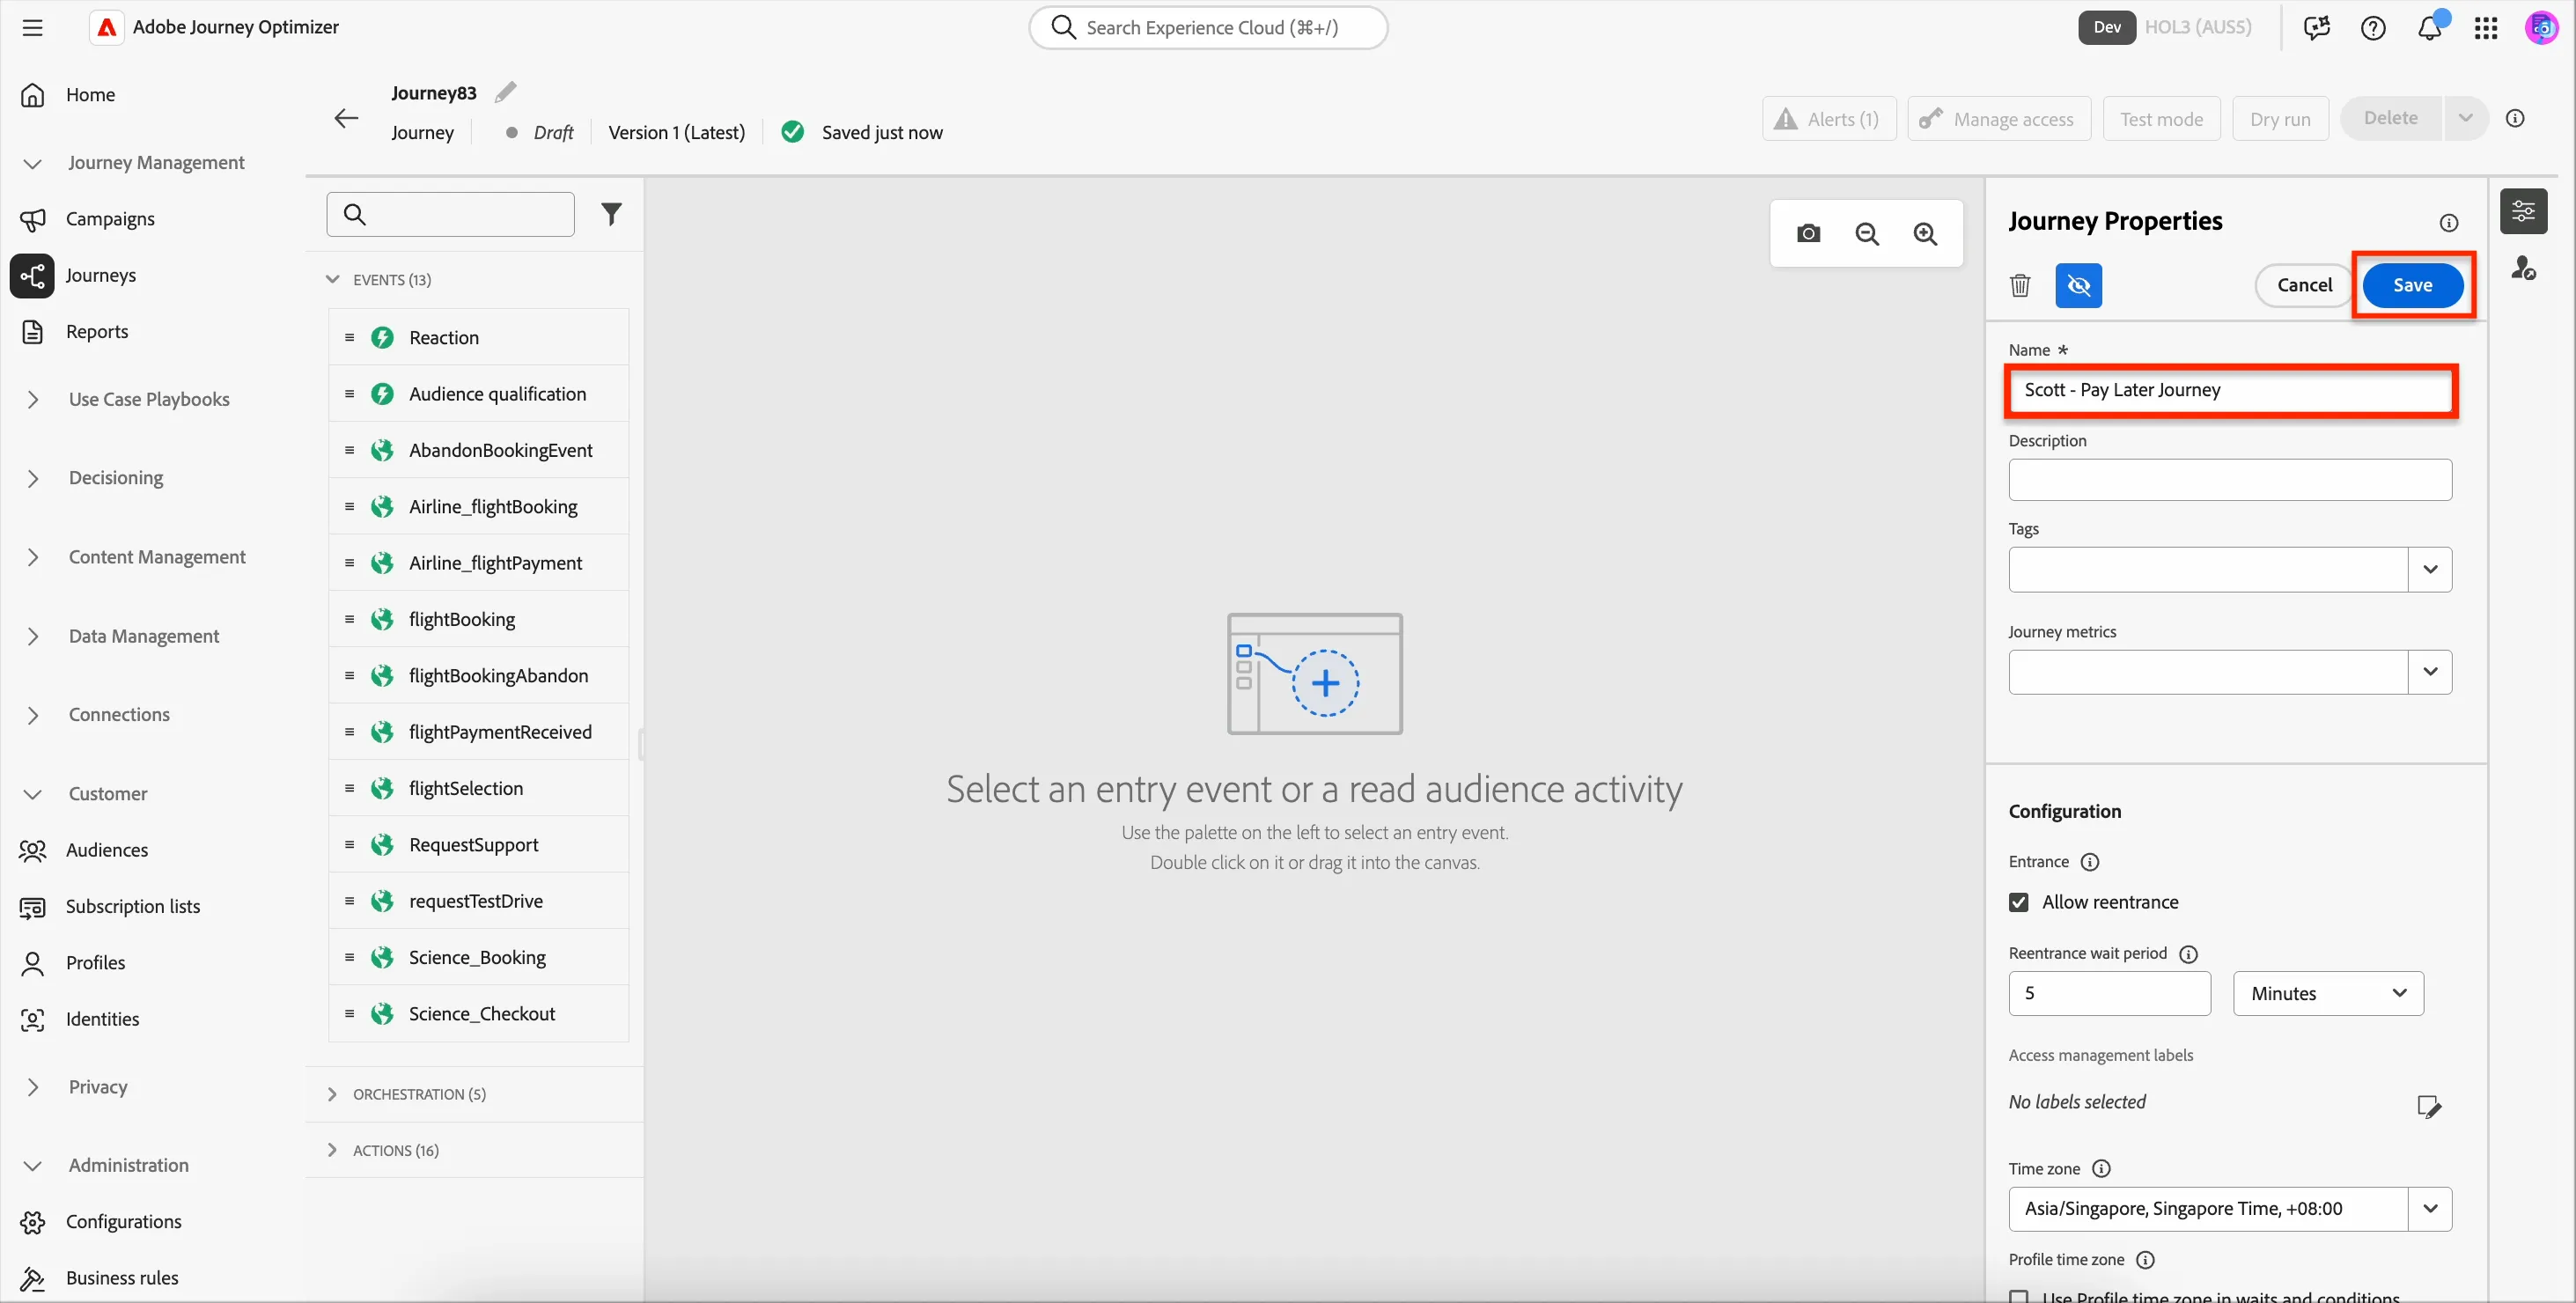
Task: Select the AbandonBookingEvent event
Action: (478, 450)
